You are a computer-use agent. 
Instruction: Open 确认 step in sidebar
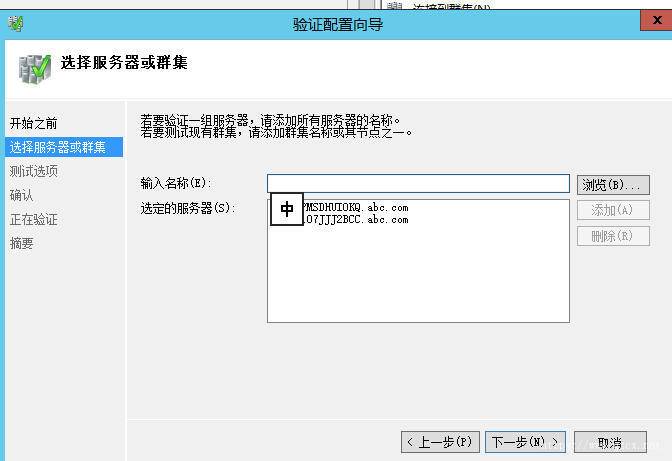(x=21, y=195)
